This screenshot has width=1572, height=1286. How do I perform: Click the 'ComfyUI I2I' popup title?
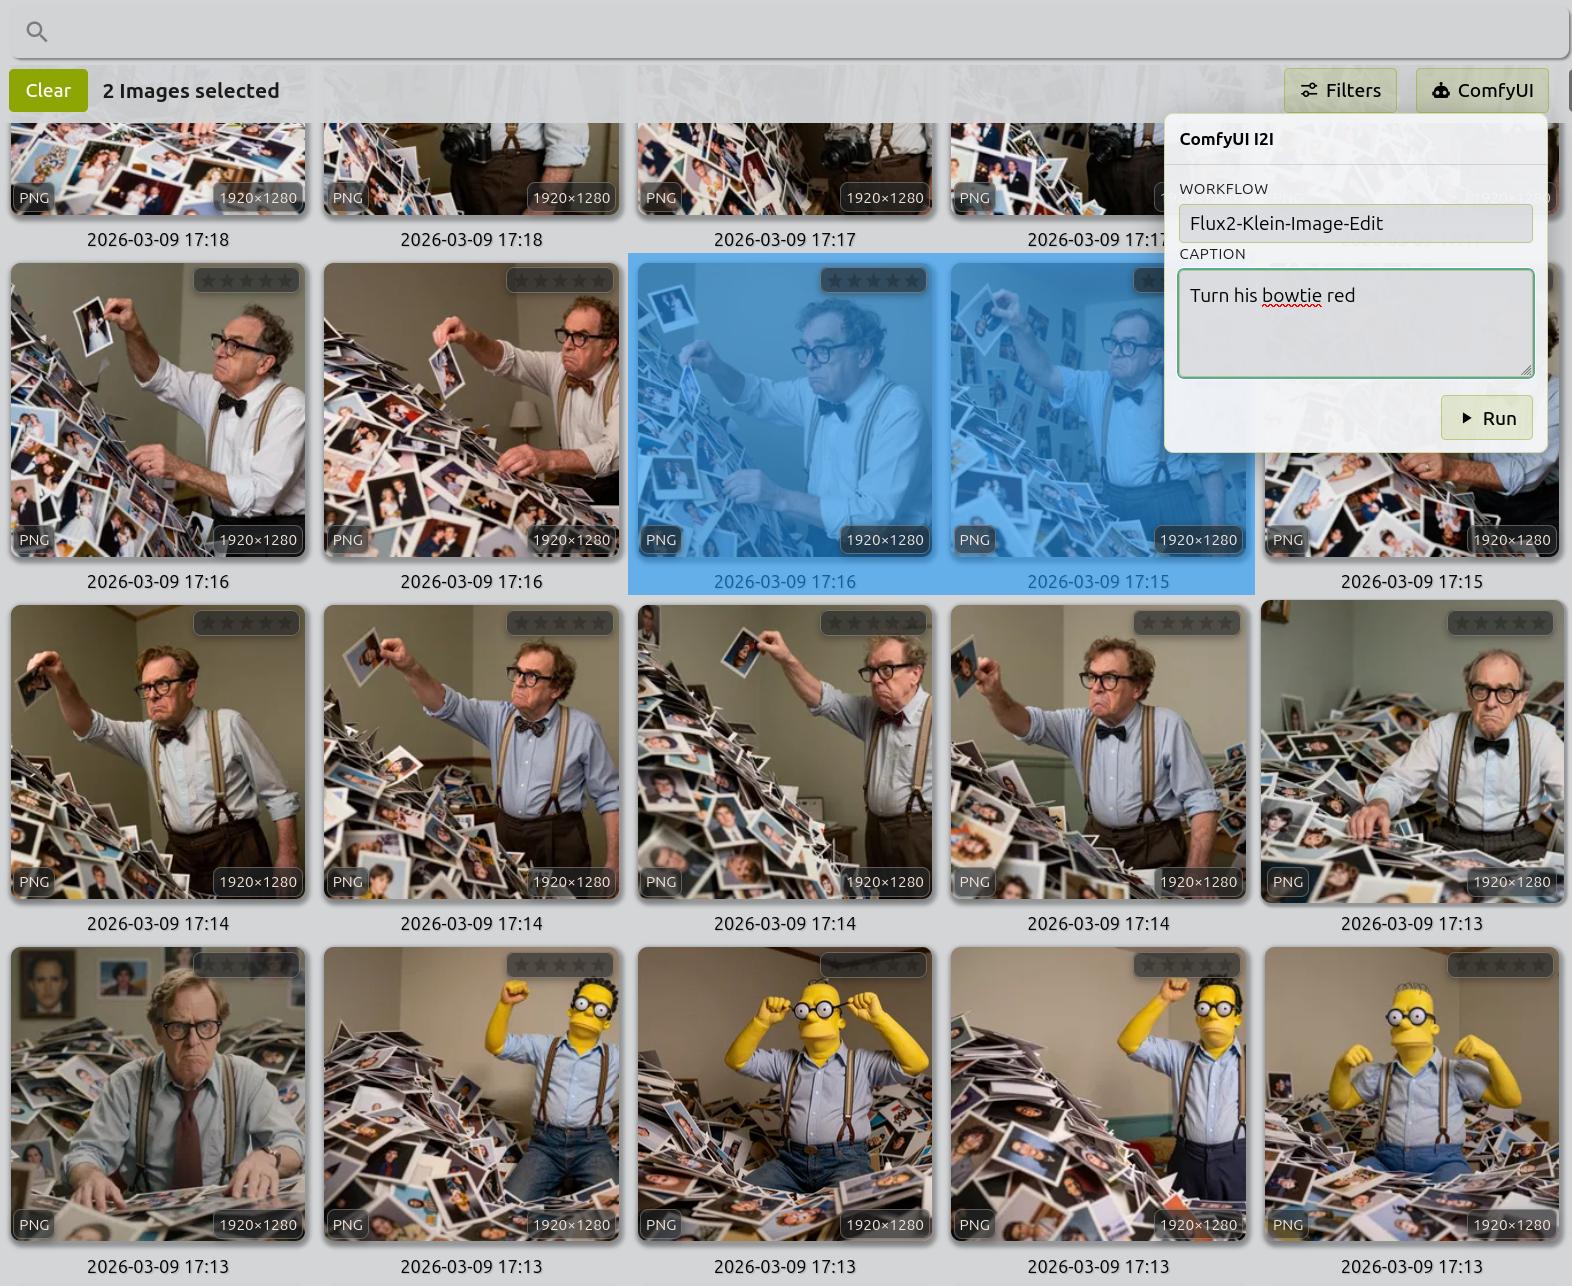pos(1226,139)
